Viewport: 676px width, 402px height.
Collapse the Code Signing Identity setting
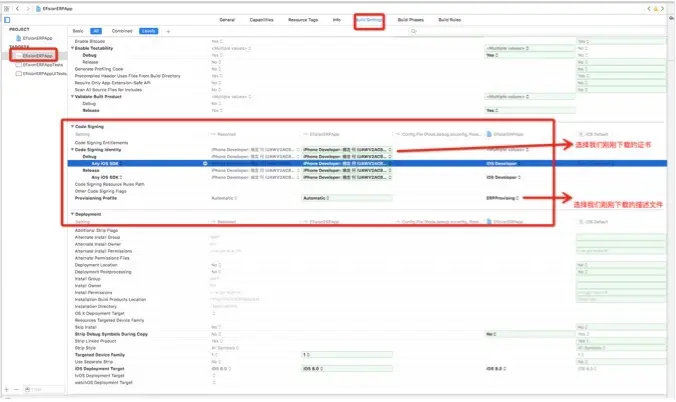(x=72, y=149)
